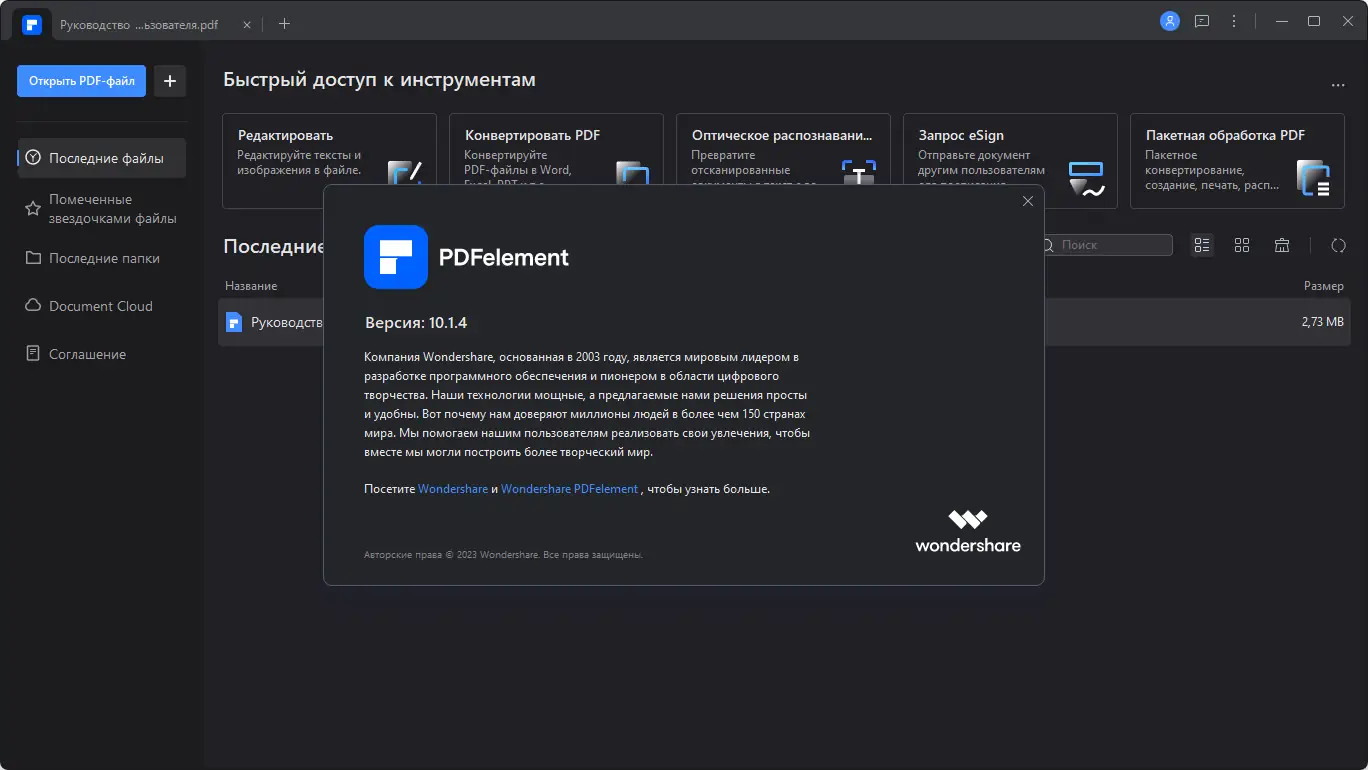Follow the Wondershare website link
The height and width of the screenshot is (770, 1368).
coord(453,489)
